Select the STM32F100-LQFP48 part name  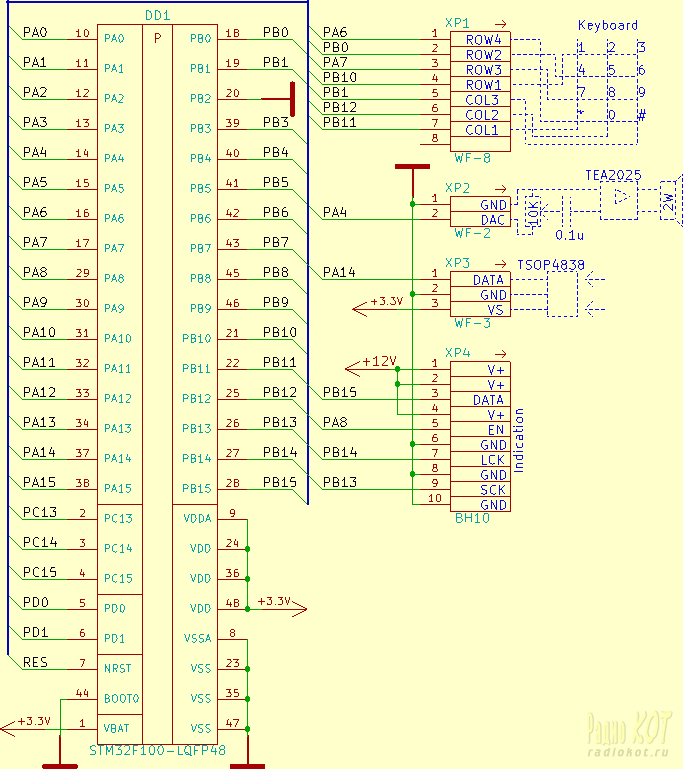(x=157, y=750)
